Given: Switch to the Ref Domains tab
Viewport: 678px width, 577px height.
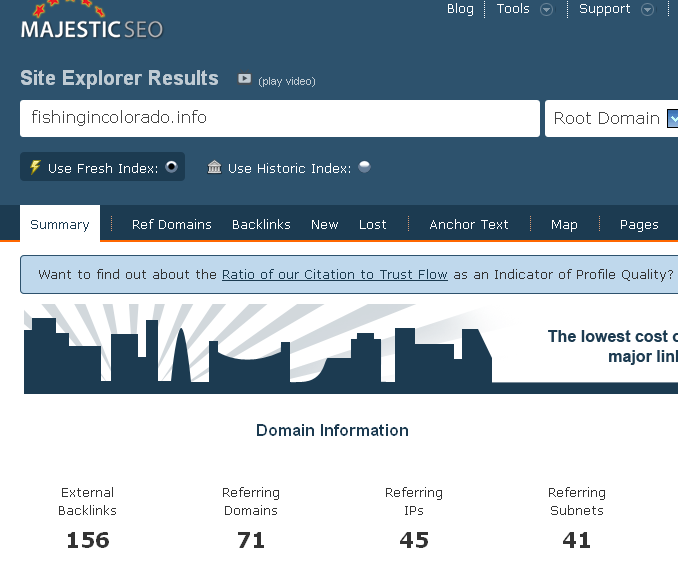Looking at the screenshot, I should [172, 224].
